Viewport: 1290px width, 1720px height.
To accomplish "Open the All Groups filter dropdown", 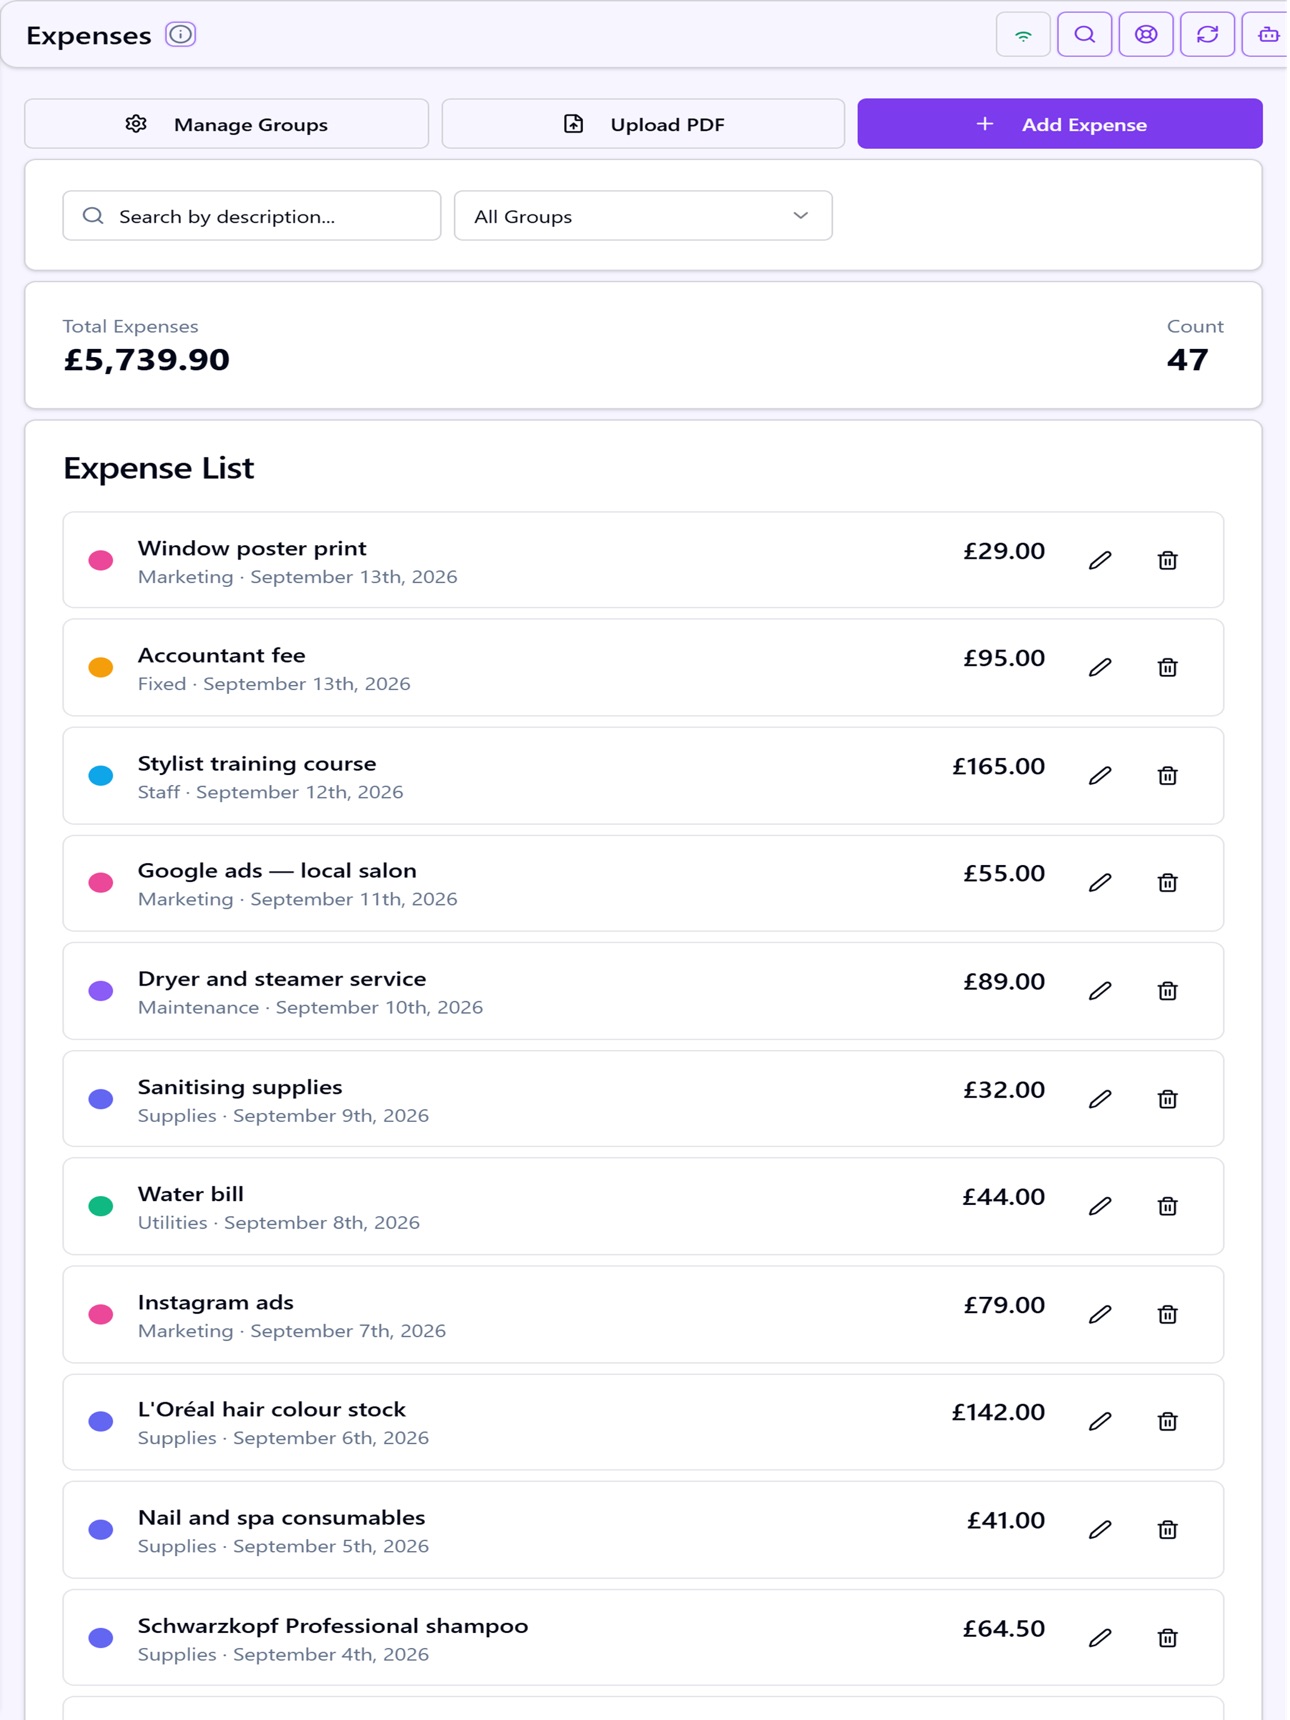I will (x=643, y=216).
